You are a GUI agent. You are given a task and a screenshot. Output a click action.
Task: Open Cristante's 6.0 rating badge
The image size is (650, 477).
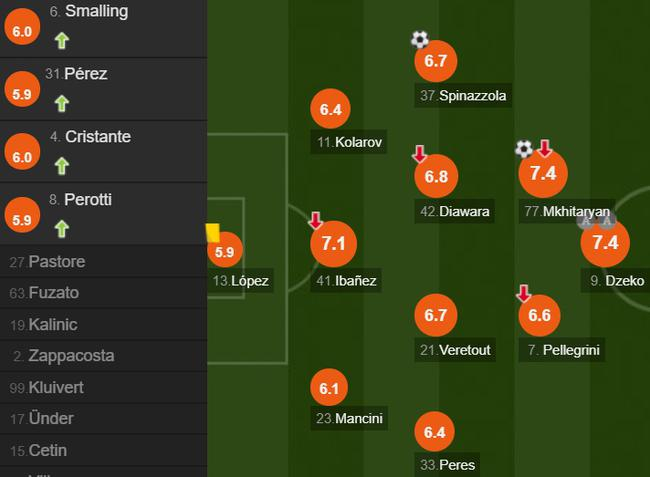point(22,157)
